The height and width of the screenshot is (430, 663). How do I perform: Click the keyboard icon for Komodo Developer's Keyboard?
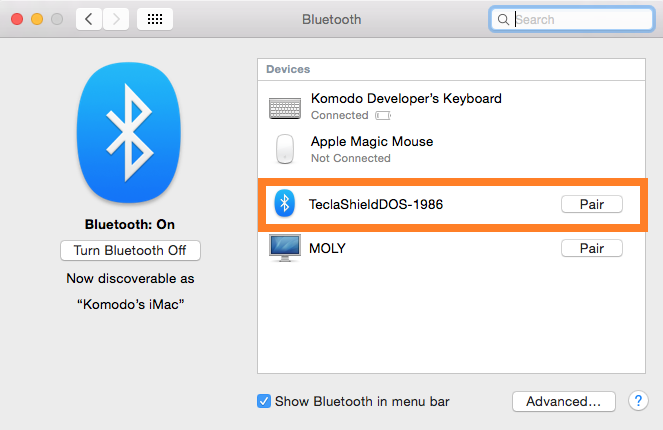pyautogui.click(x=285, y=107)
